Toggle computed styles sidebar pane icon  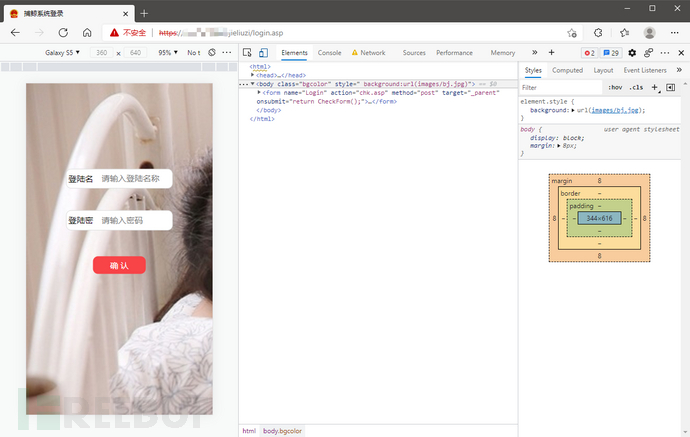coord(670,88)
